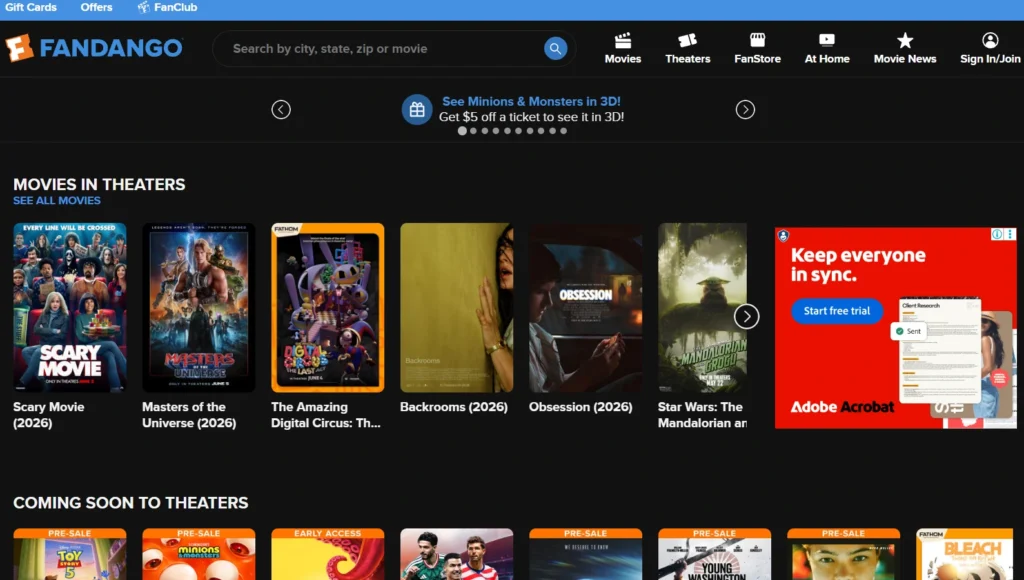Open the FanStore shop icon
The width and height of the screenshot is (1024, 580).
pyautogui.click(x=757, y=40)
